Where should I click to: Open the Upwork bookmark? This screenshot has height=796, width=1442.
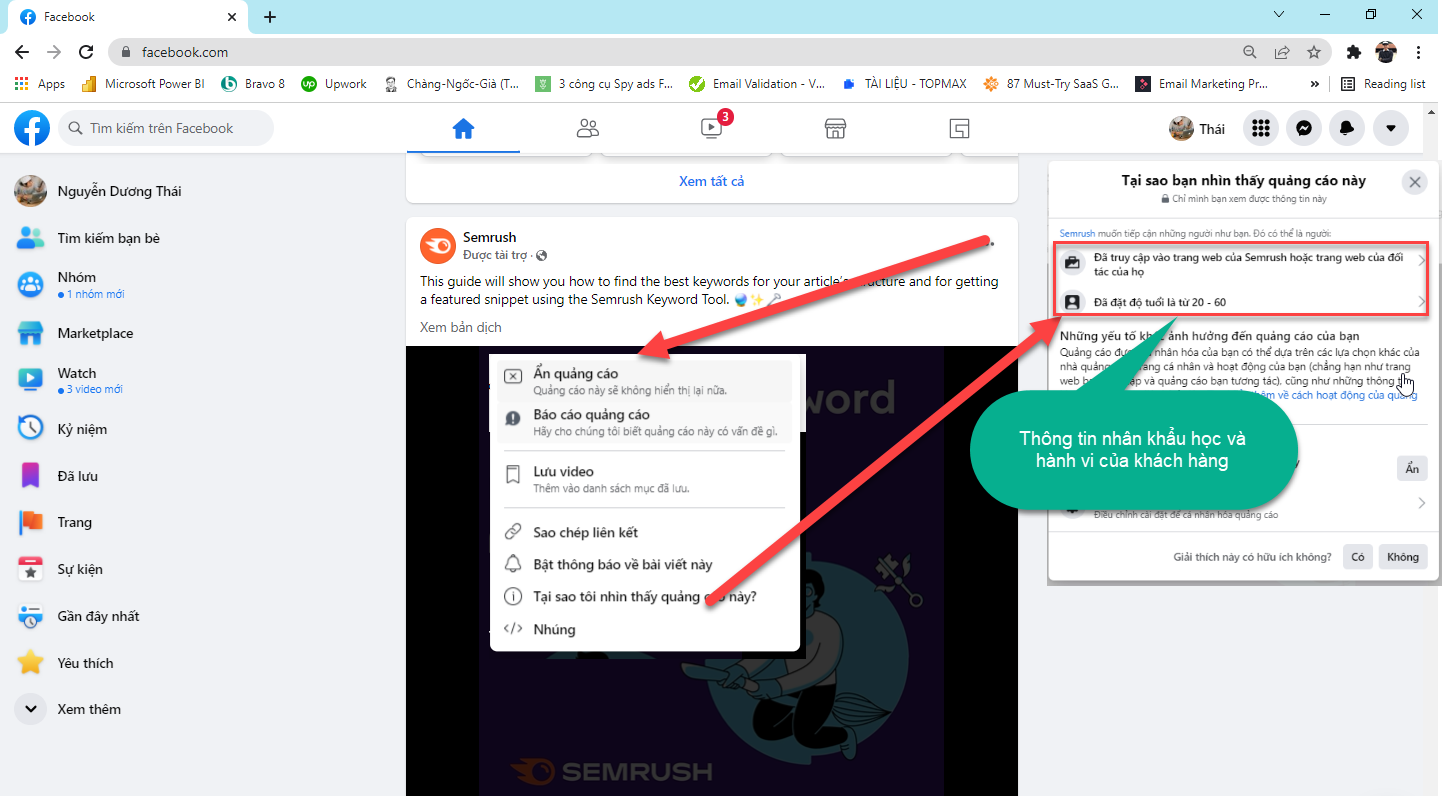(x=334, y=84)
